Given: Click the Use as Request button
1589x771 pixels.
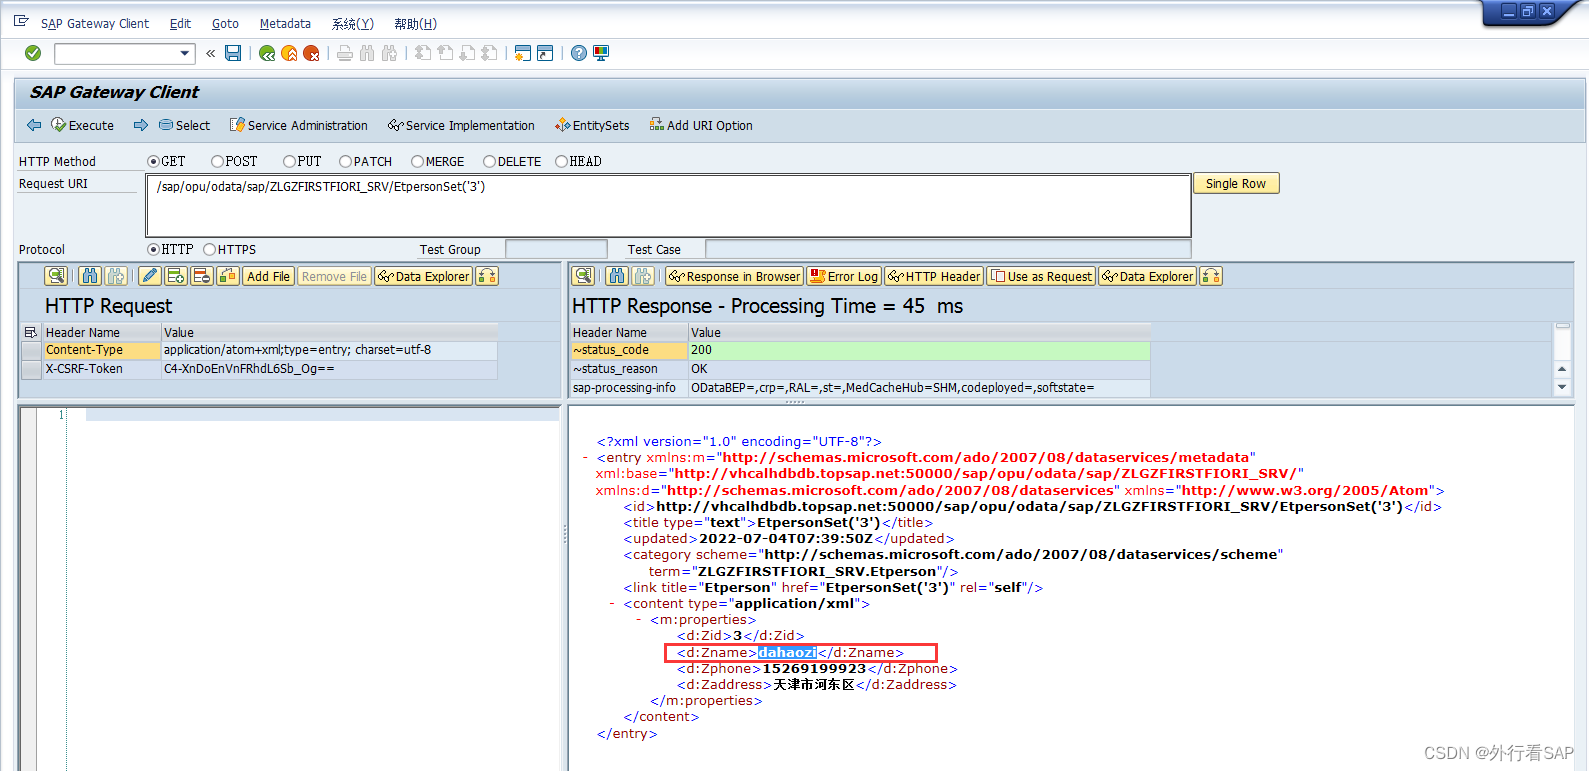Looking at the screenshot, I should tap(1041, 276).
